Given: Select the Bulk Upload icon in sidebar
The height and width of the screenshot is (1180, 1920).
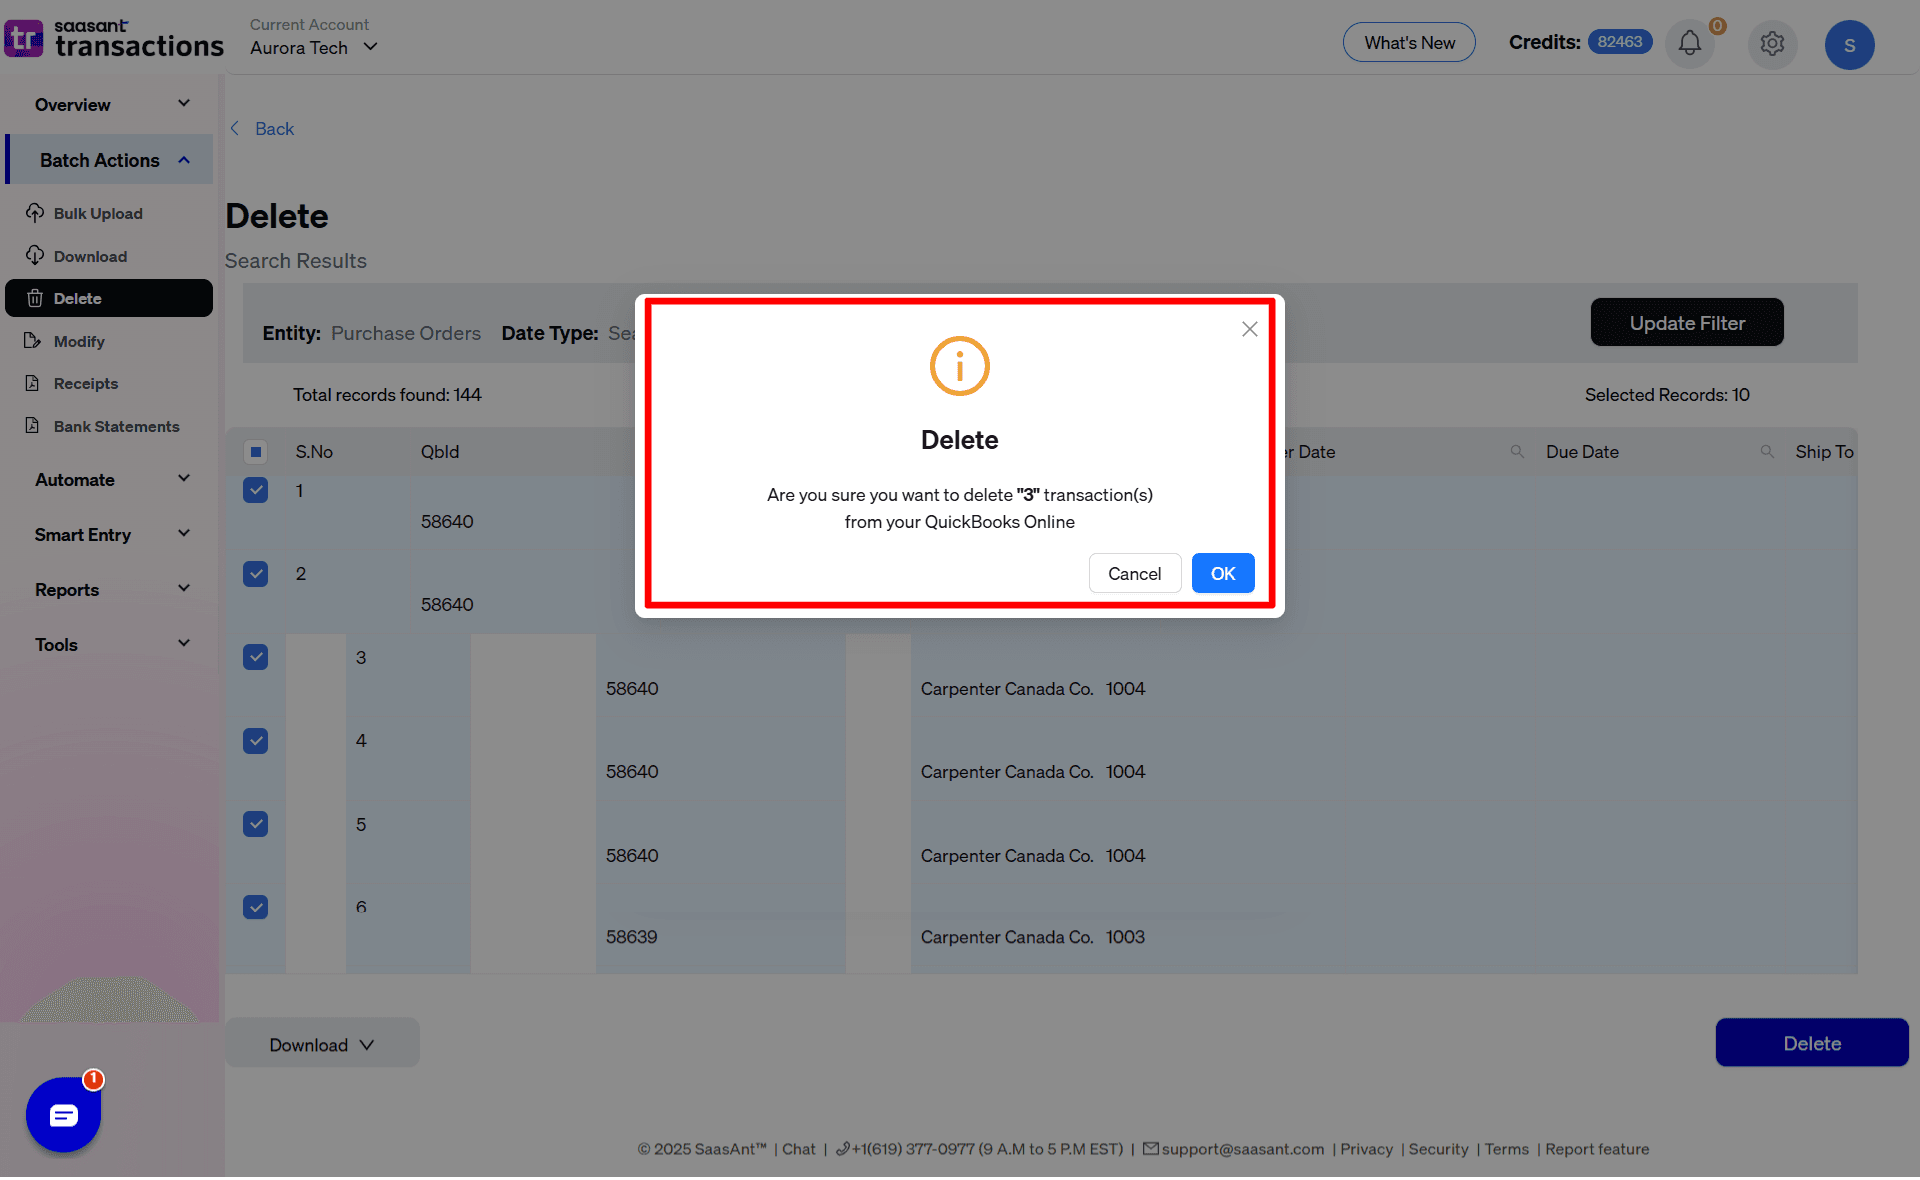Looking at the screenshot, I should tap(35, 213).
